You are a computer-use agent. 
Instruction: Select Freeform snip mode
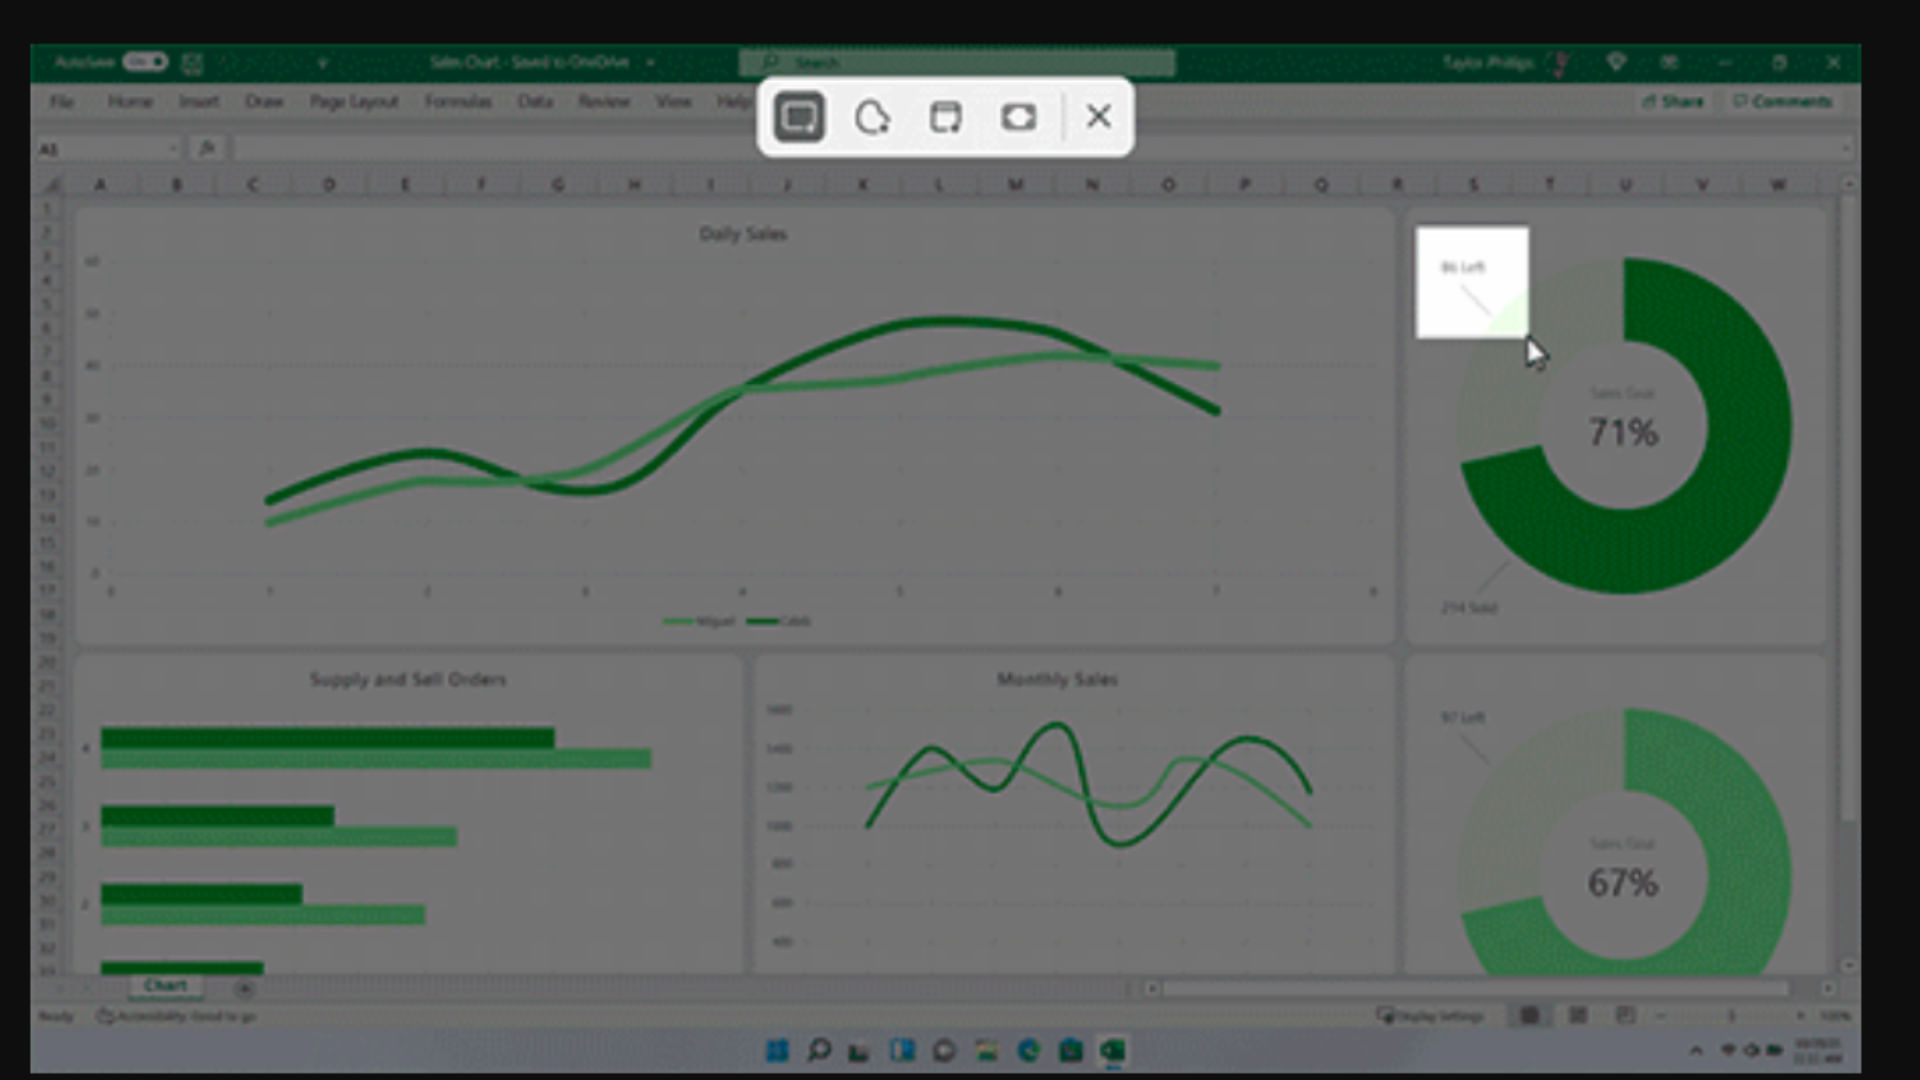coord(872,117)
